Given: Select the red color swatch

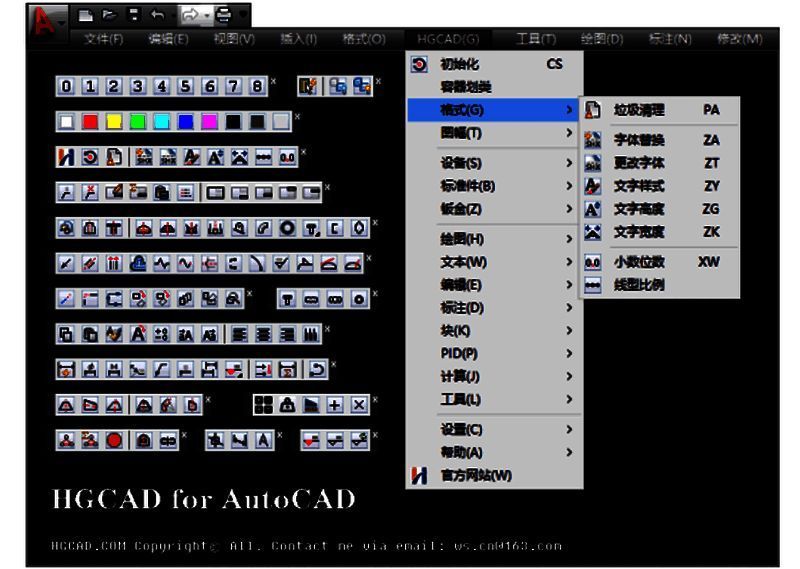Looking at the screenshot, I should pyautogui.click(x=90, y=122).
